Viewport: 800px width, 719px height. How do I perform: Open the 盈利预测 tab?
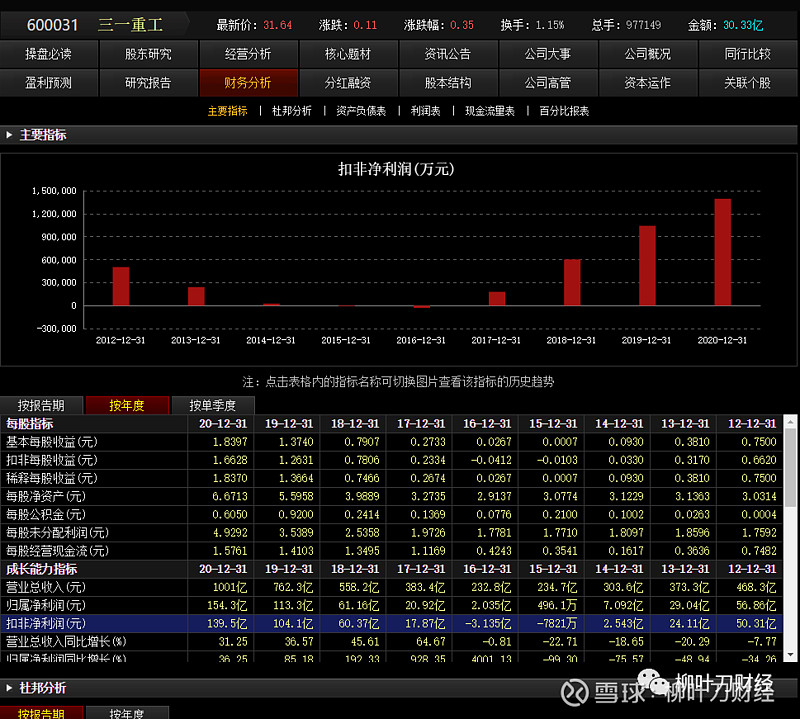(x=48, y=83)
